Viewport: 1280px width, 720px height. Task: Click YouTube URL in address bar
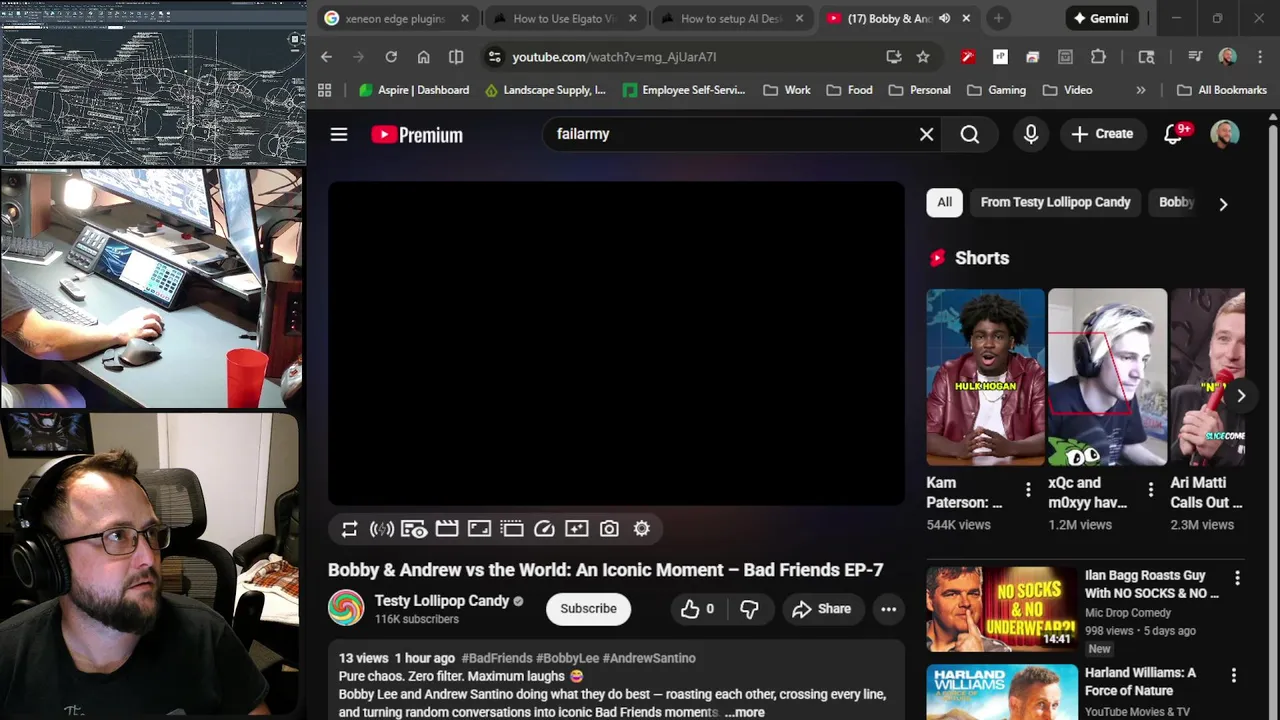614,57
